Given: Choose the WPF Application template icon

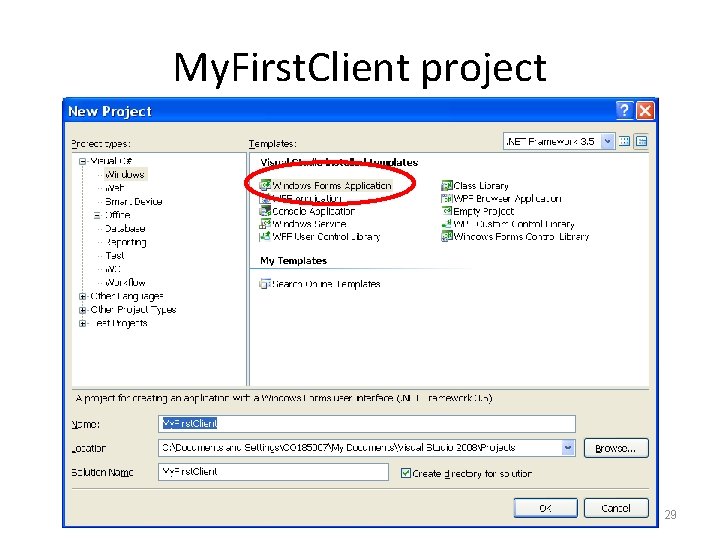Looking at the screenshot, I should click(265, 199).
